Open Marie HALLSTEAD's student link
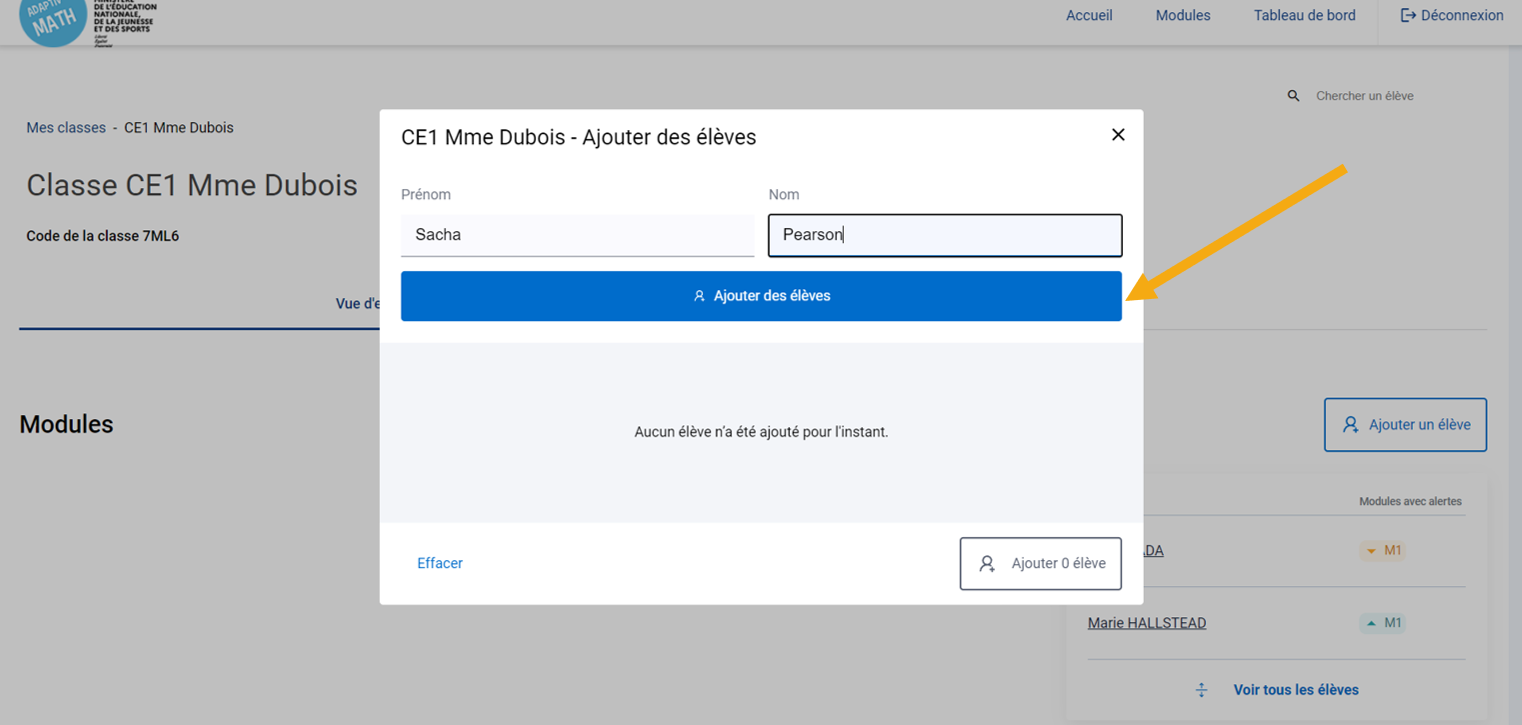1522x725 pixels. click(1146, 623)
